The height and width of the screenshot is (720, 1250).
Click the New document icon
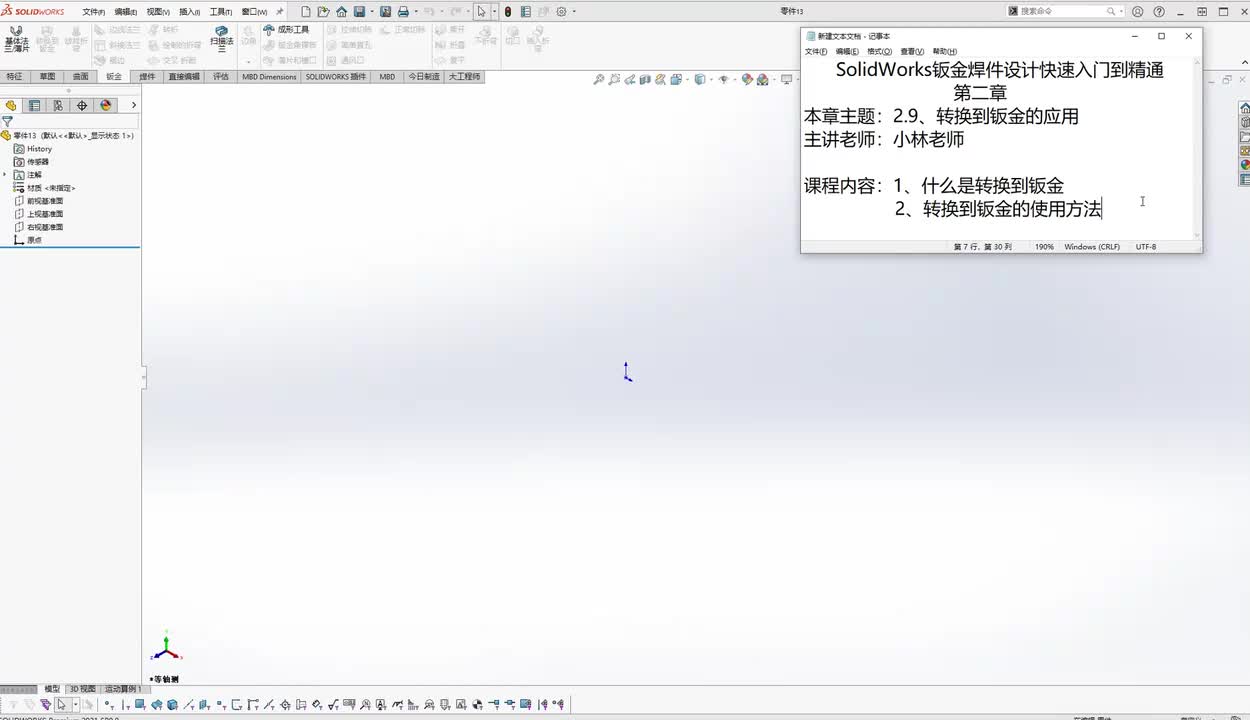click(306, 12)
